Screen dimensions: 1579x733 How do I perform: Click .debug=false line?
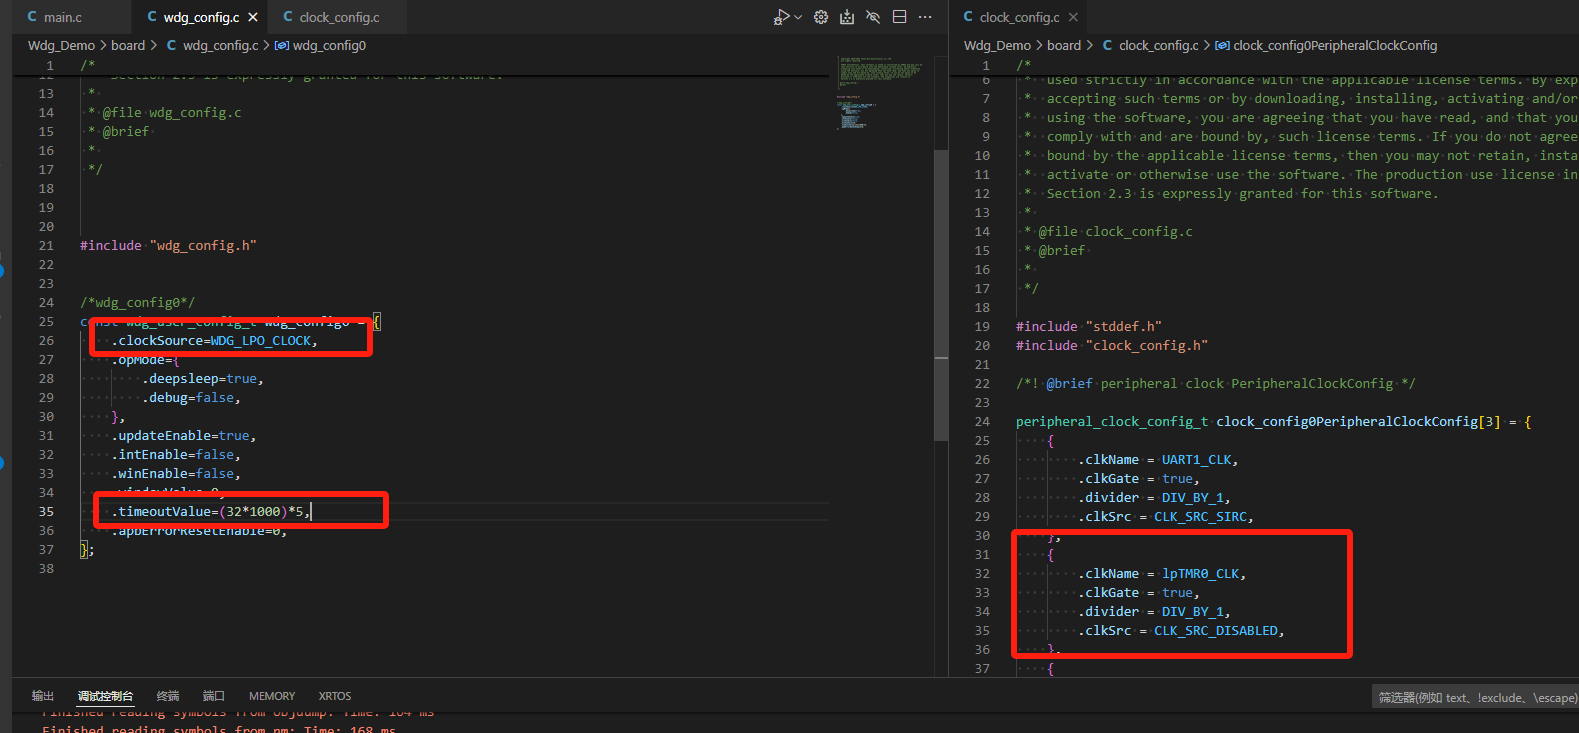[191, 397]
